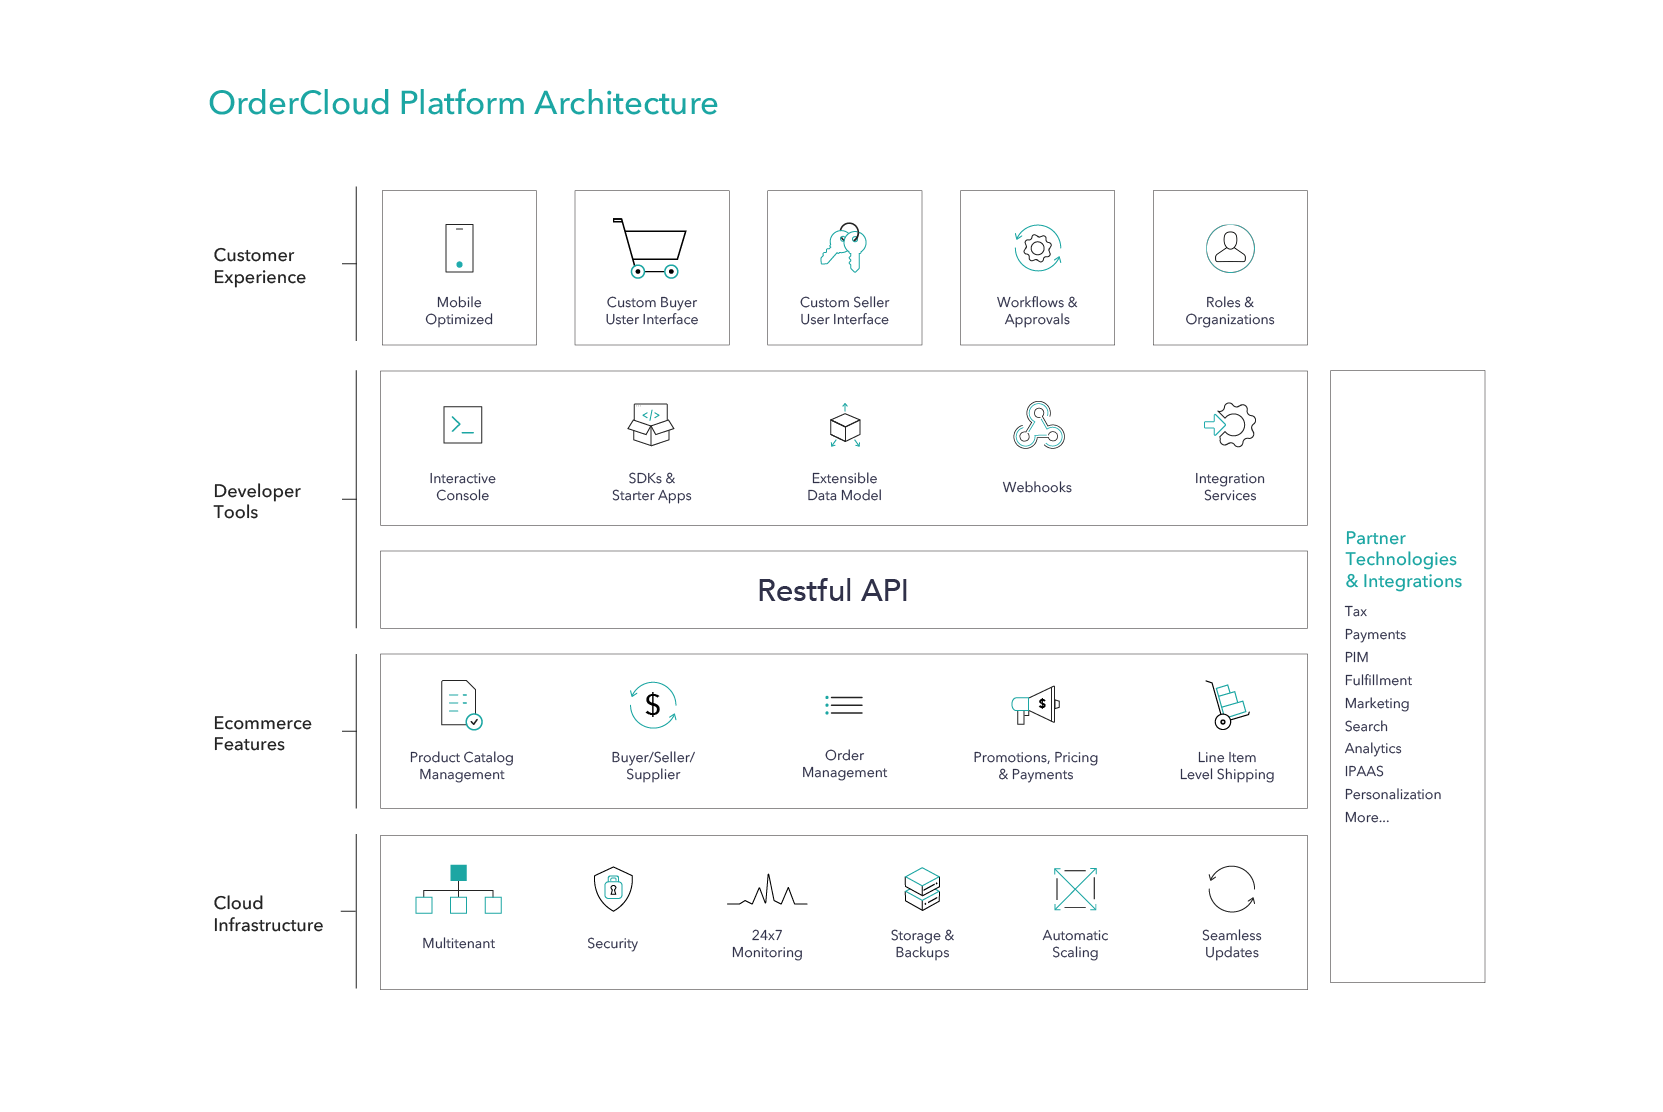Image resolution: width=1663 pixels, height=1112 pixels.
Task: Click the Custom Seller keys icon
Action: [x=844, y=247]
